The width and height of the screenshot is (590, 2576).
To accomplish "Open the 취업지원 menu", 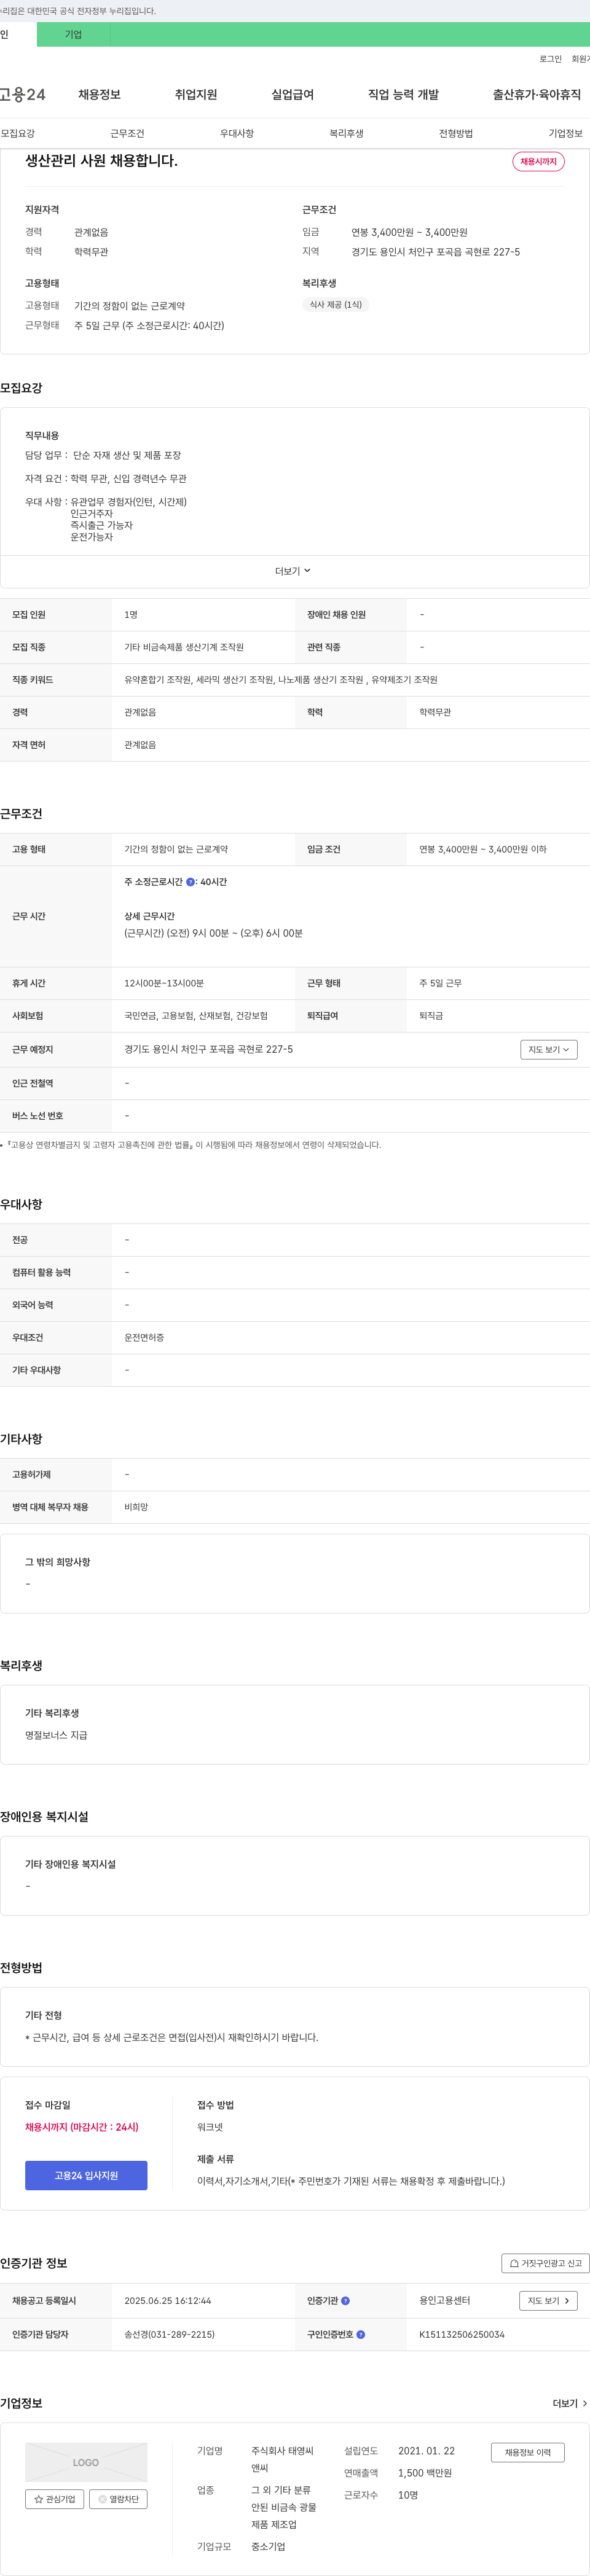I will click(x=196, y=95).
